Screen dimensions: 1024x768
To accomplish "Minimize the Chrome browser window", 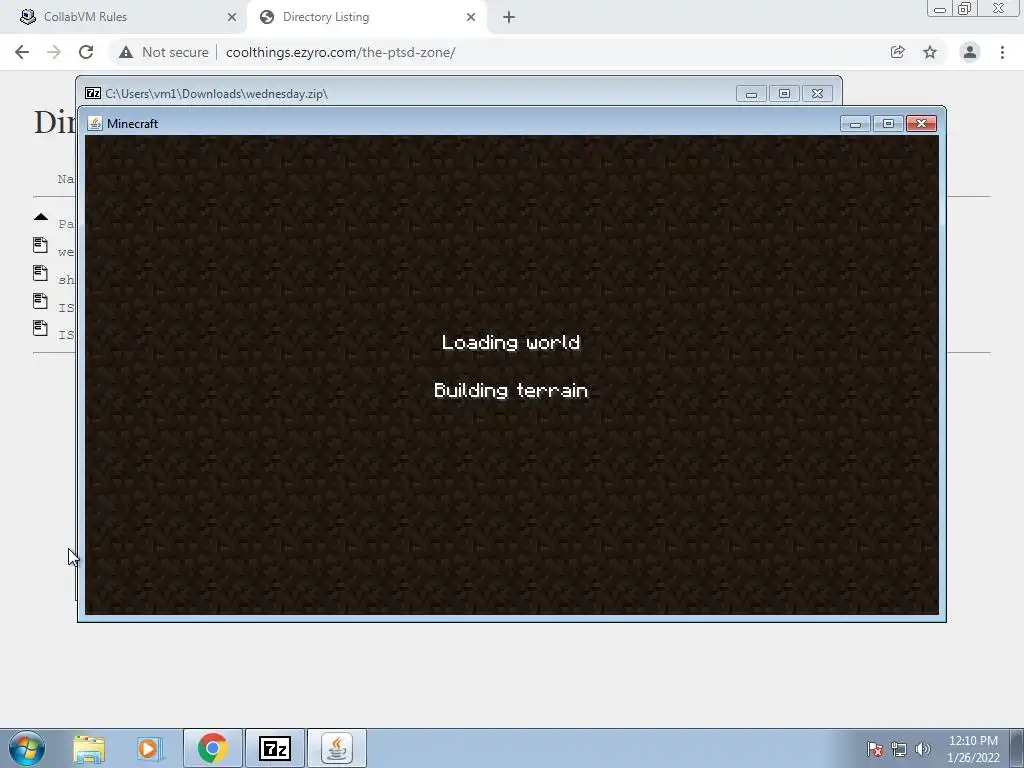I will (x=940, y=8).
